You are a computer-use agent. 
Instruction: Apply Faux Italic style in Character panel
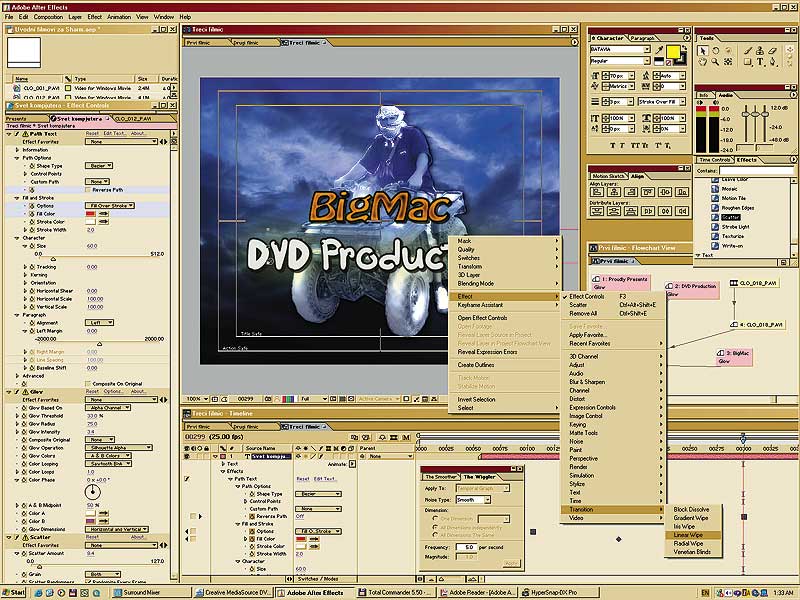point(622,146)
